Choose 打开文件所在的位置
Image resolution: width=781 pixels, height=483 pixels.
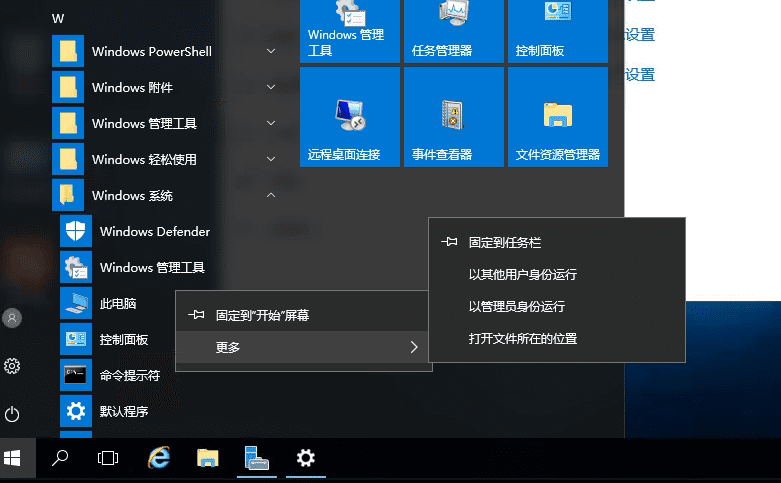(557, 339)
